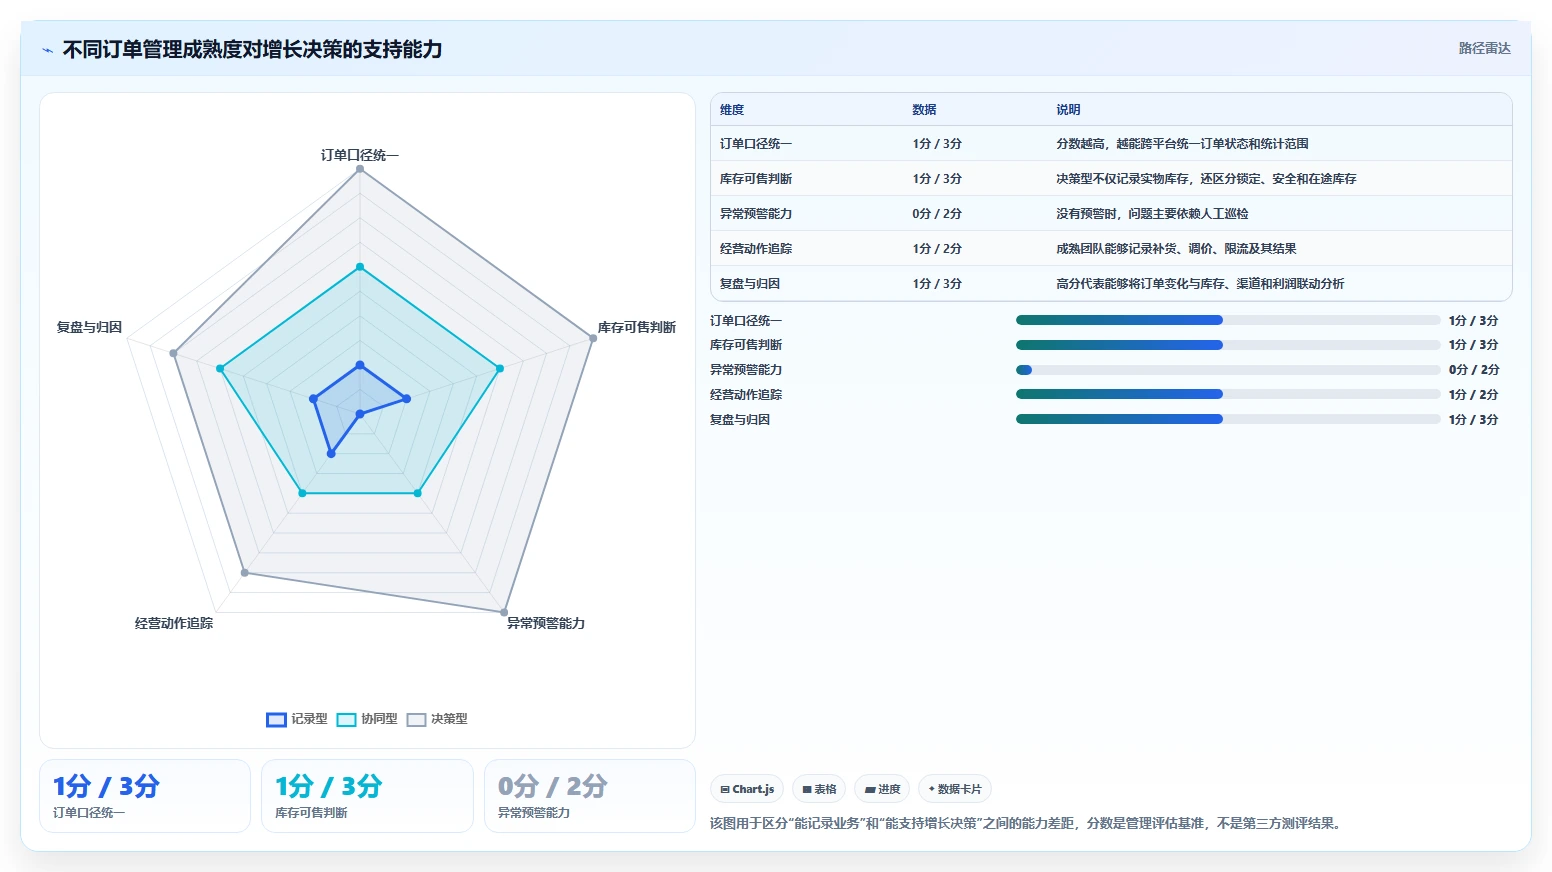Click the 复盘与归因 progress bar
The image size is (1552, 872).
[1228, 419]
